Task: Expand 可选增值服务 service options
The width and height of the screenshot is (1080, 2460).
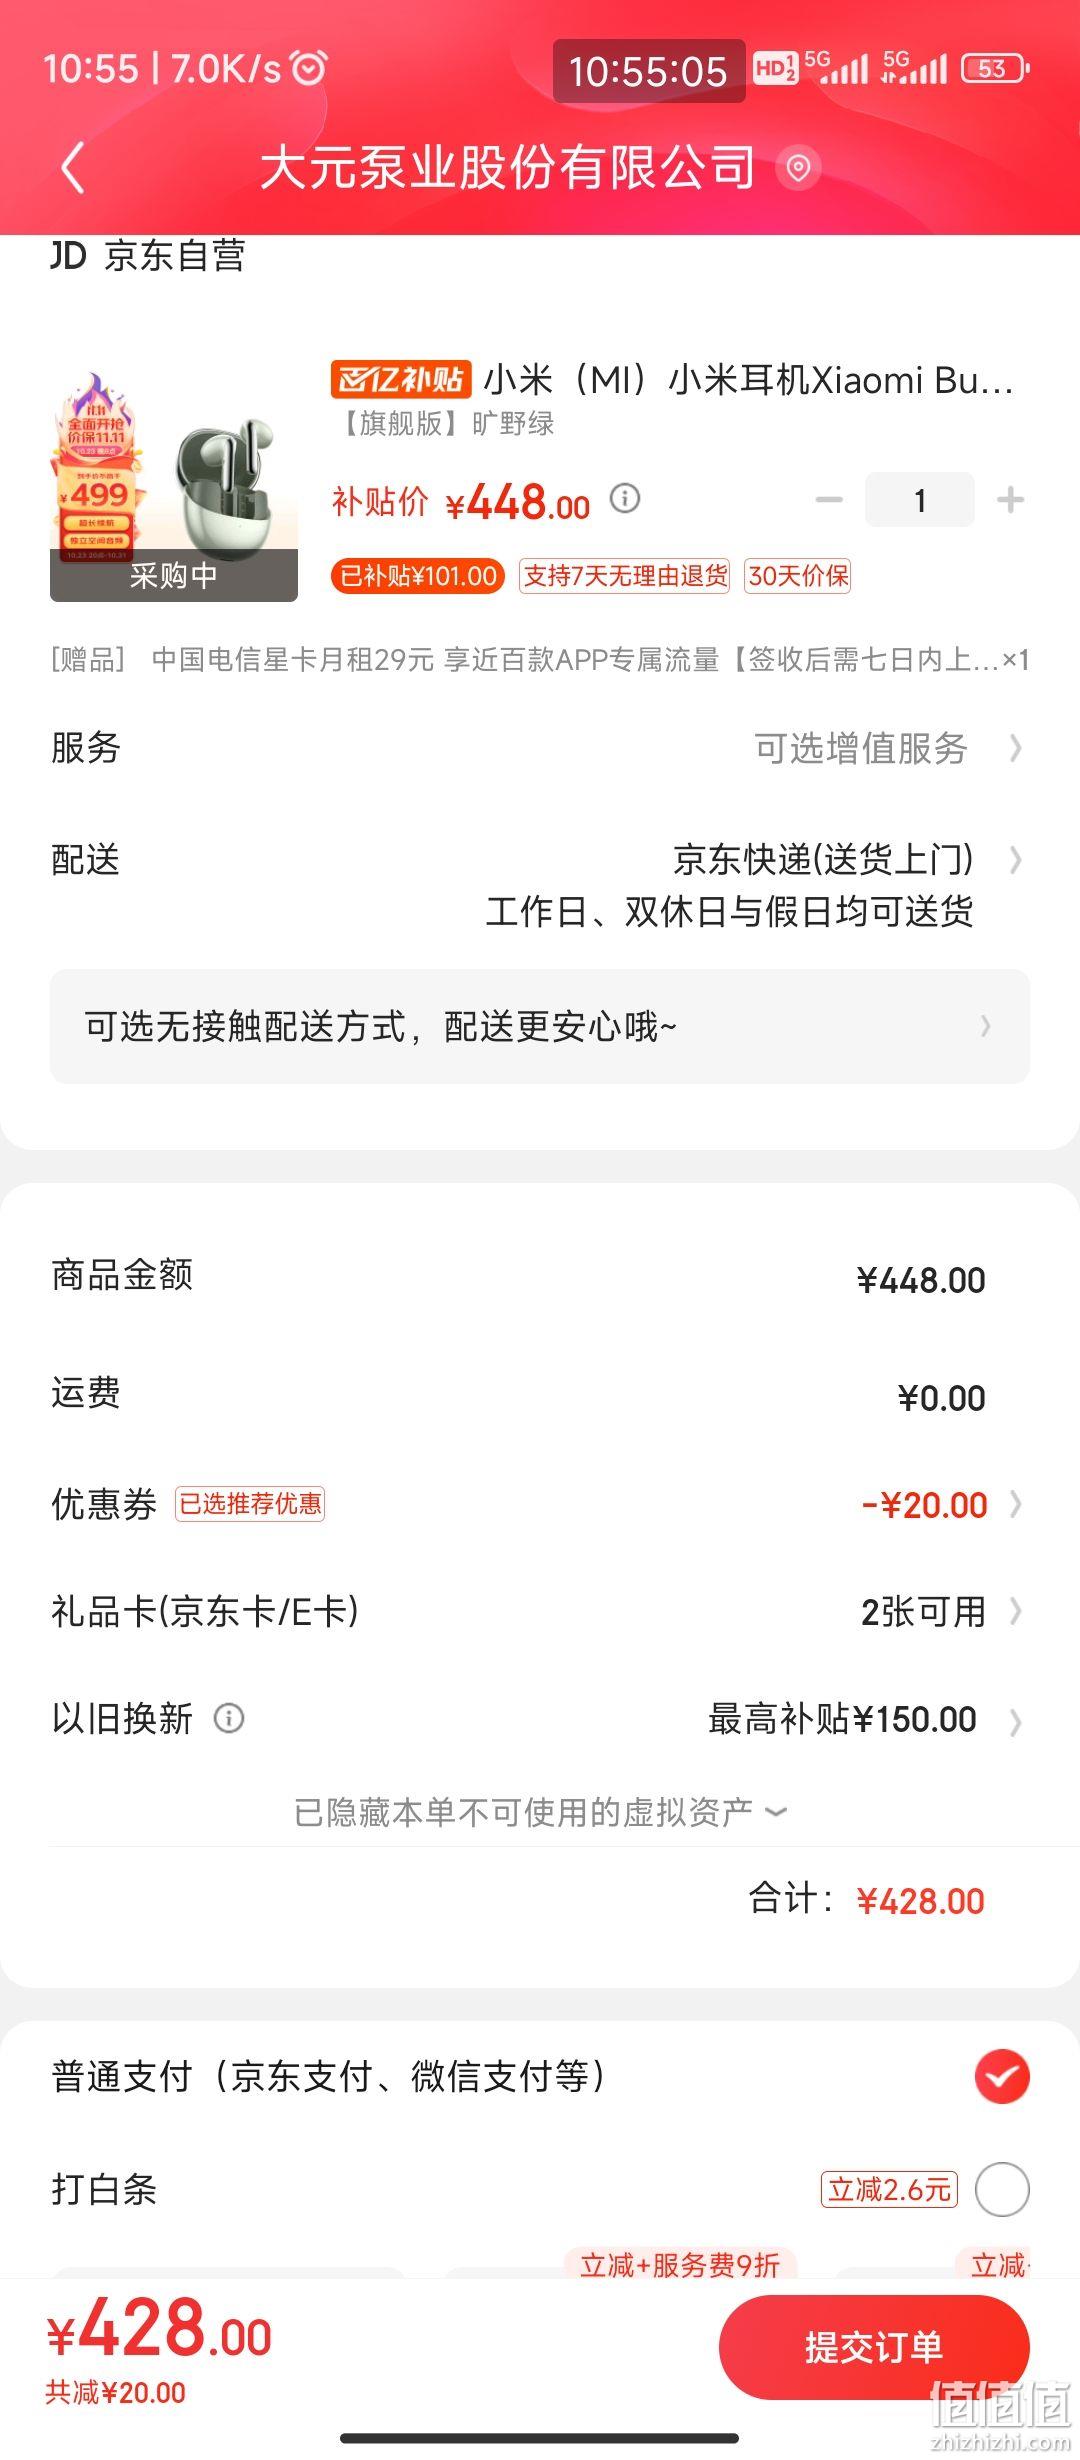Action: [888, 748]
